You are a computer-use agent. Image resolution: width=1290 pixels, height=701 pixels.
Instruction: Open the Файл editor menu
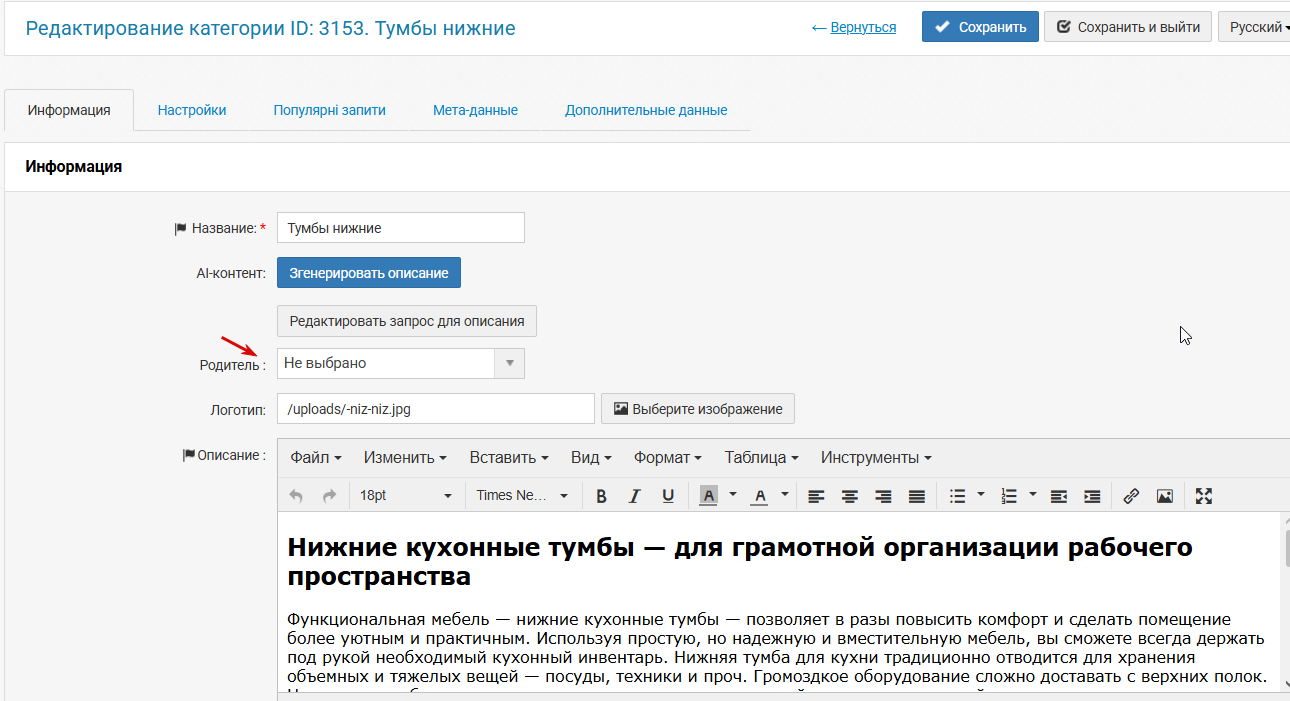(x=316, y=458)
